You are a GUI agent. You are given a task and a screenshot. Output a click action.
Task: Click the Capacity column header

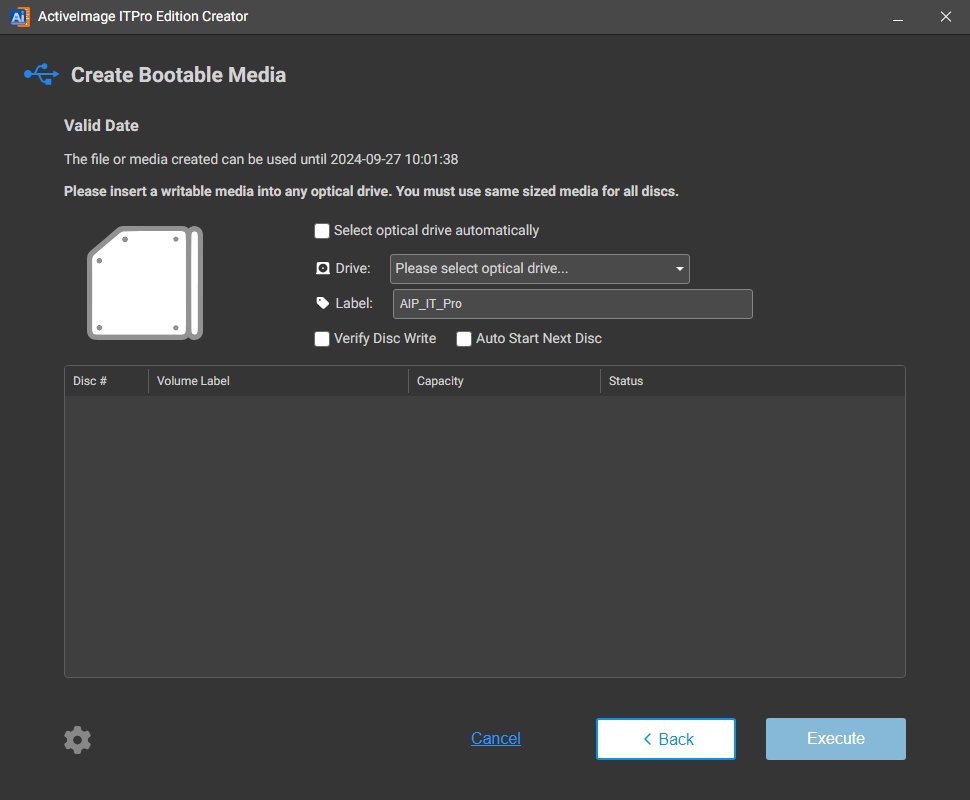[x=504, y=381]
